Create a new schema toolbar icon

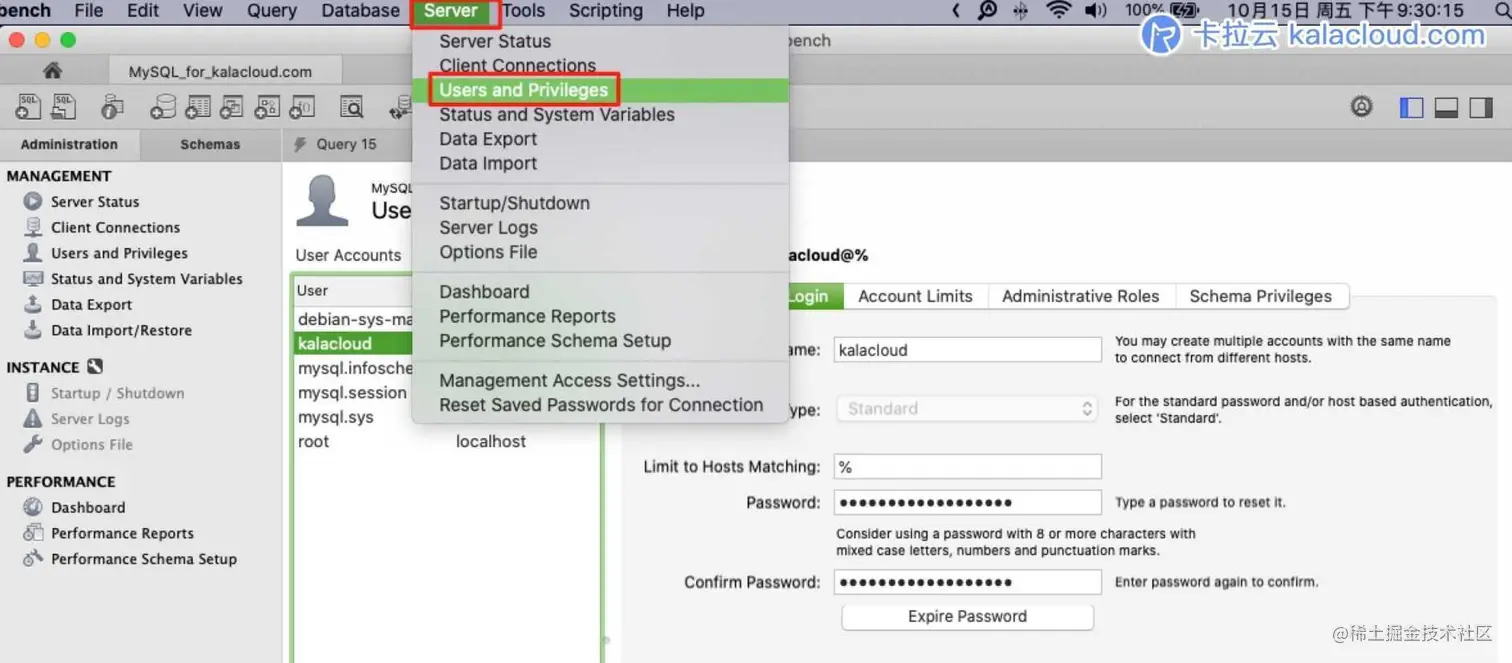click(162, 106)
